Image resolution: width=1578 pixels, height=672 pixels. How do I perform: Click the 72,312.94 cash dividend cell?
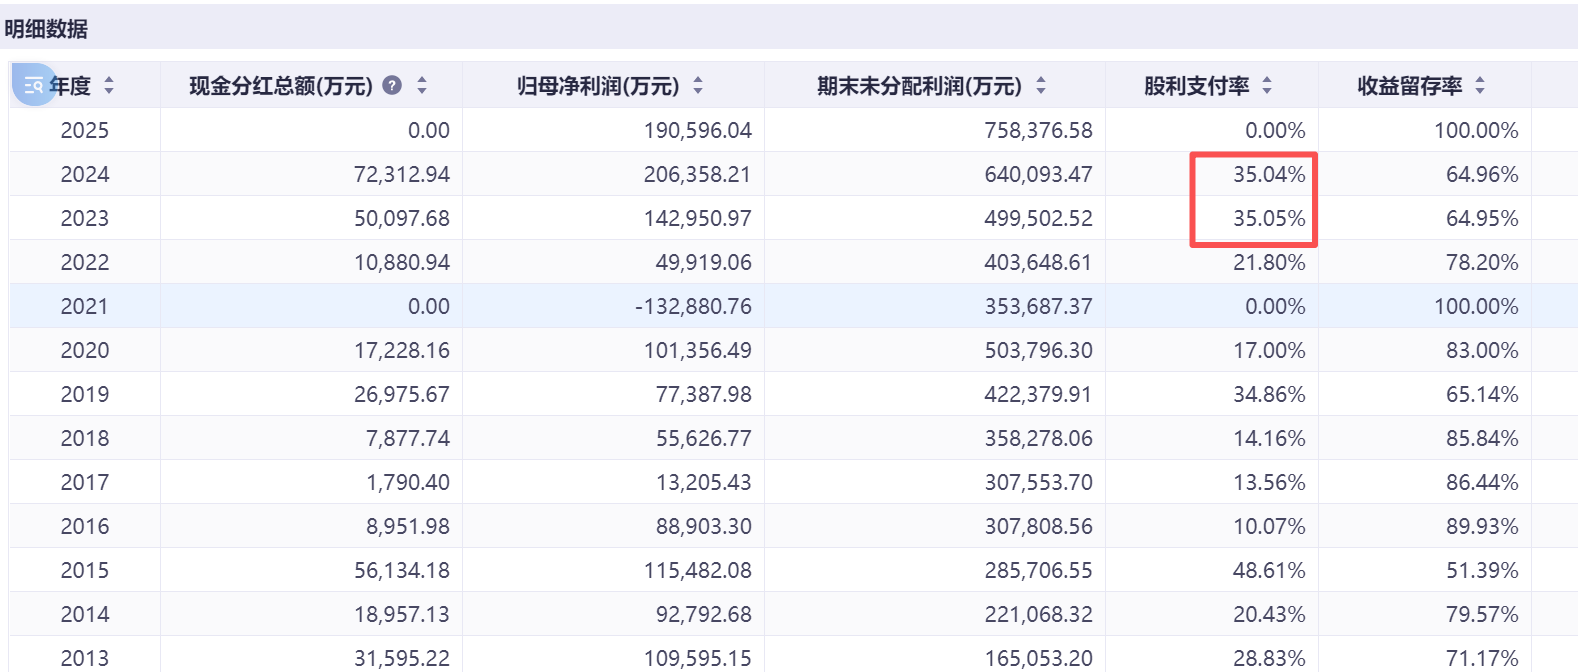point(401,174)
